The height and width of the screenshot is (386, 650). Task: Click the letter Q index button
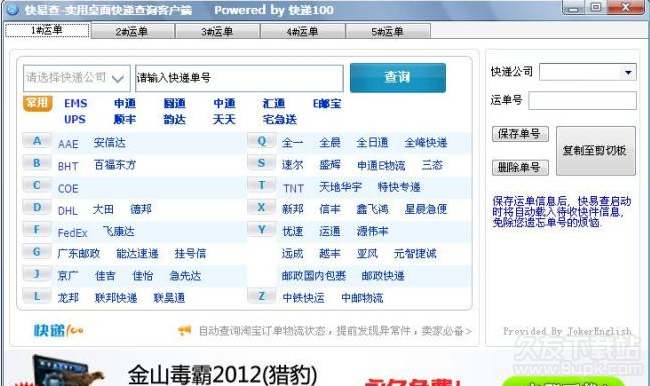262,141
